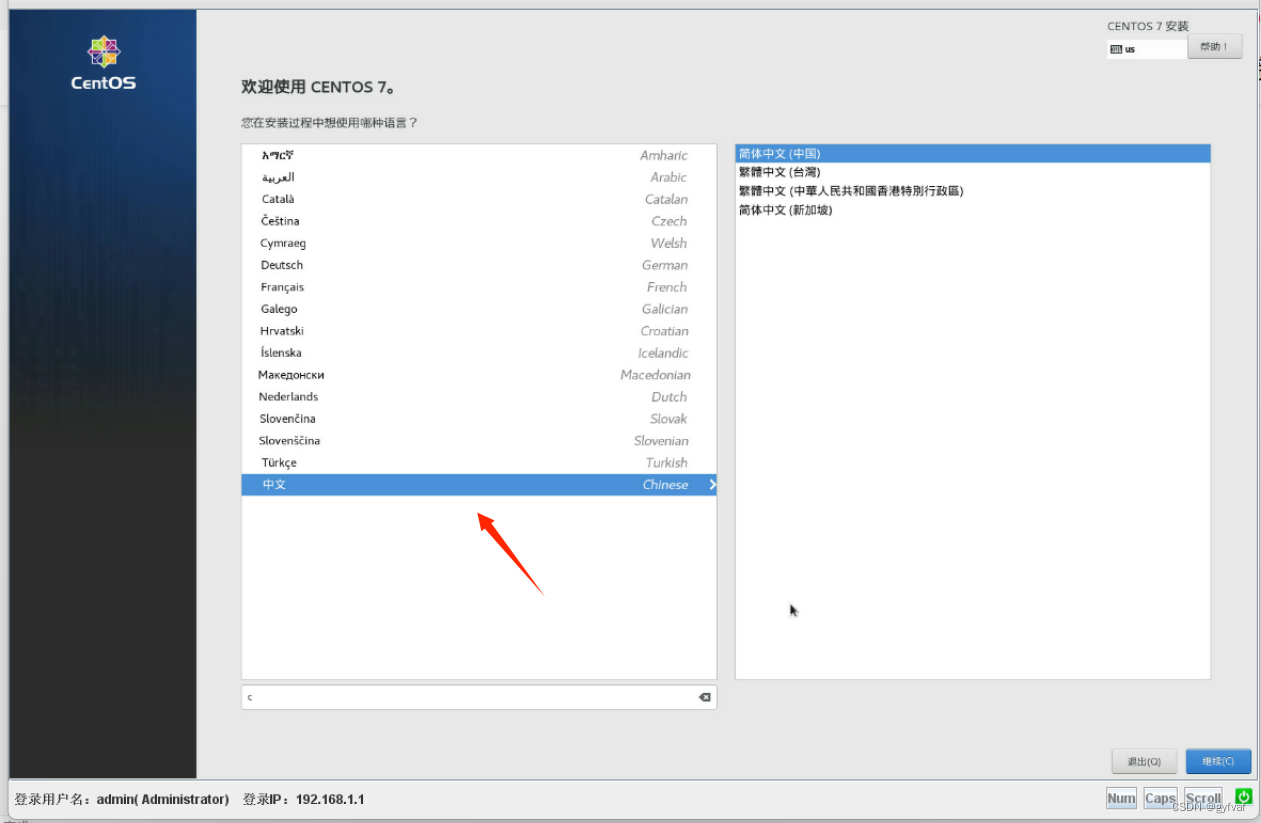
Task: Toggle the Caps lock indicator
Action: point(1160,798)
